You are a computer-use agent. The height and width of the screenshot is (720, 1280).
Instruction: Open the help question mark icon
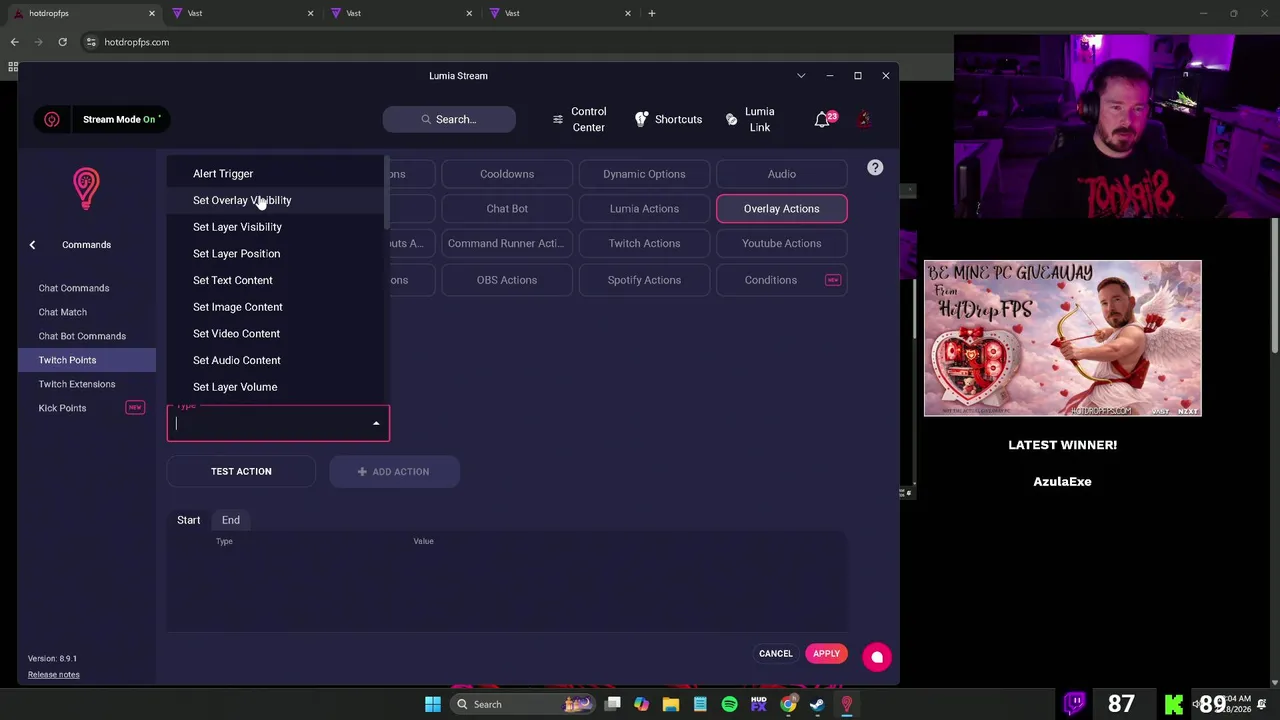point(875,168)
